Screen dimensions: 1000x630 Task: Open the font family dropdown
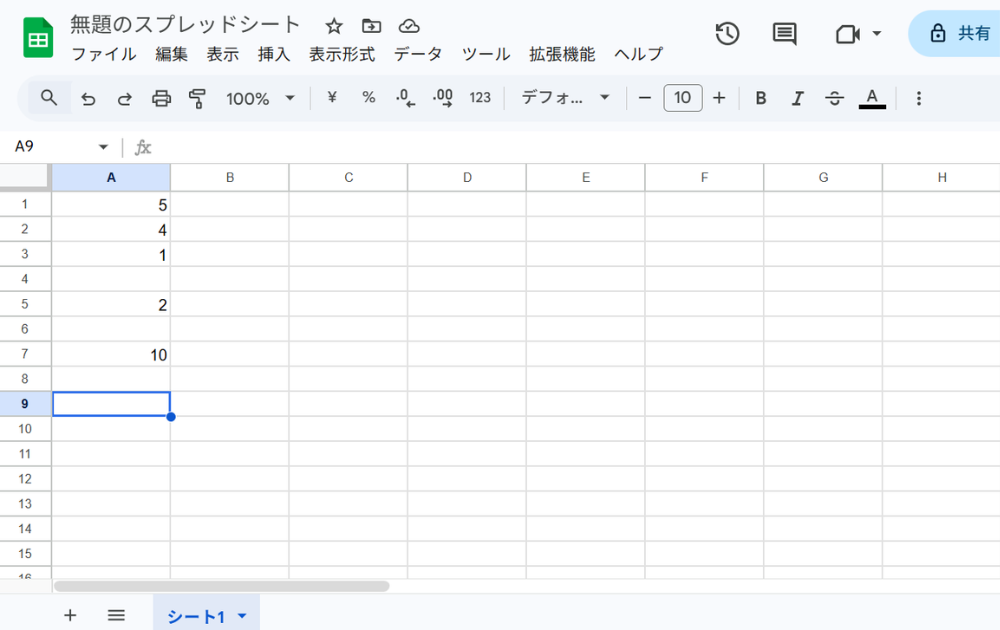565,98
